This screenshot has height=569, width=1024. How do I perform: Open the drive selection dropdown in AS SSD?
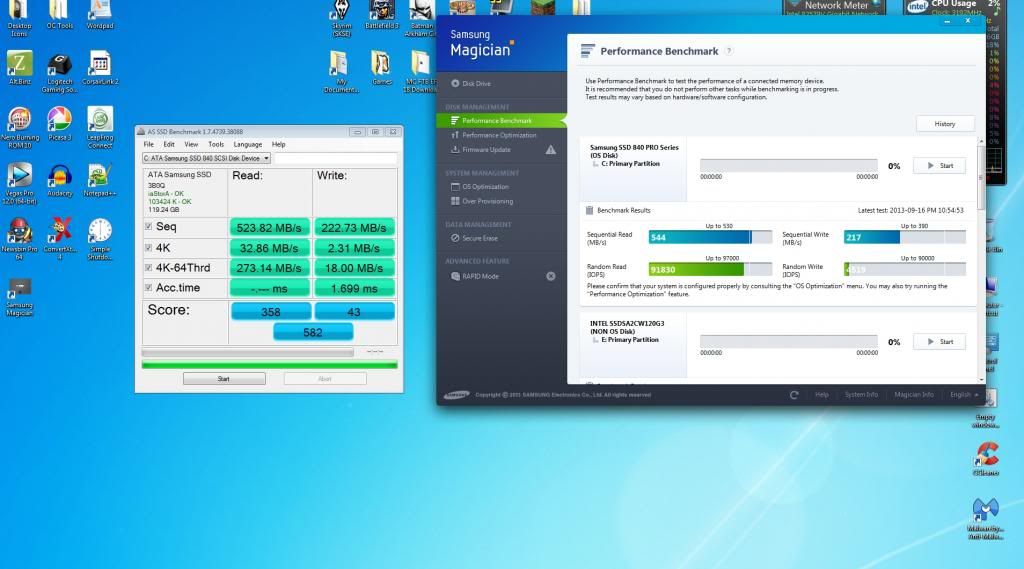206,158
